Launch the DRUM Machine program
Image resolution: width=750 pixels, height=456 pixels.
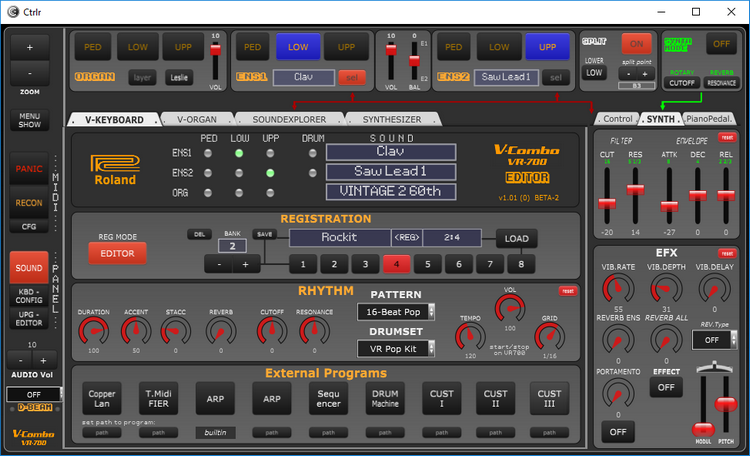pyautogui.click(x=385, y=398)
